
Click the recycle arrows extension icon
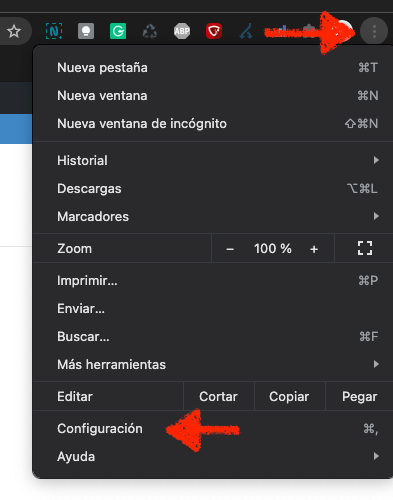tap(150, 32)
